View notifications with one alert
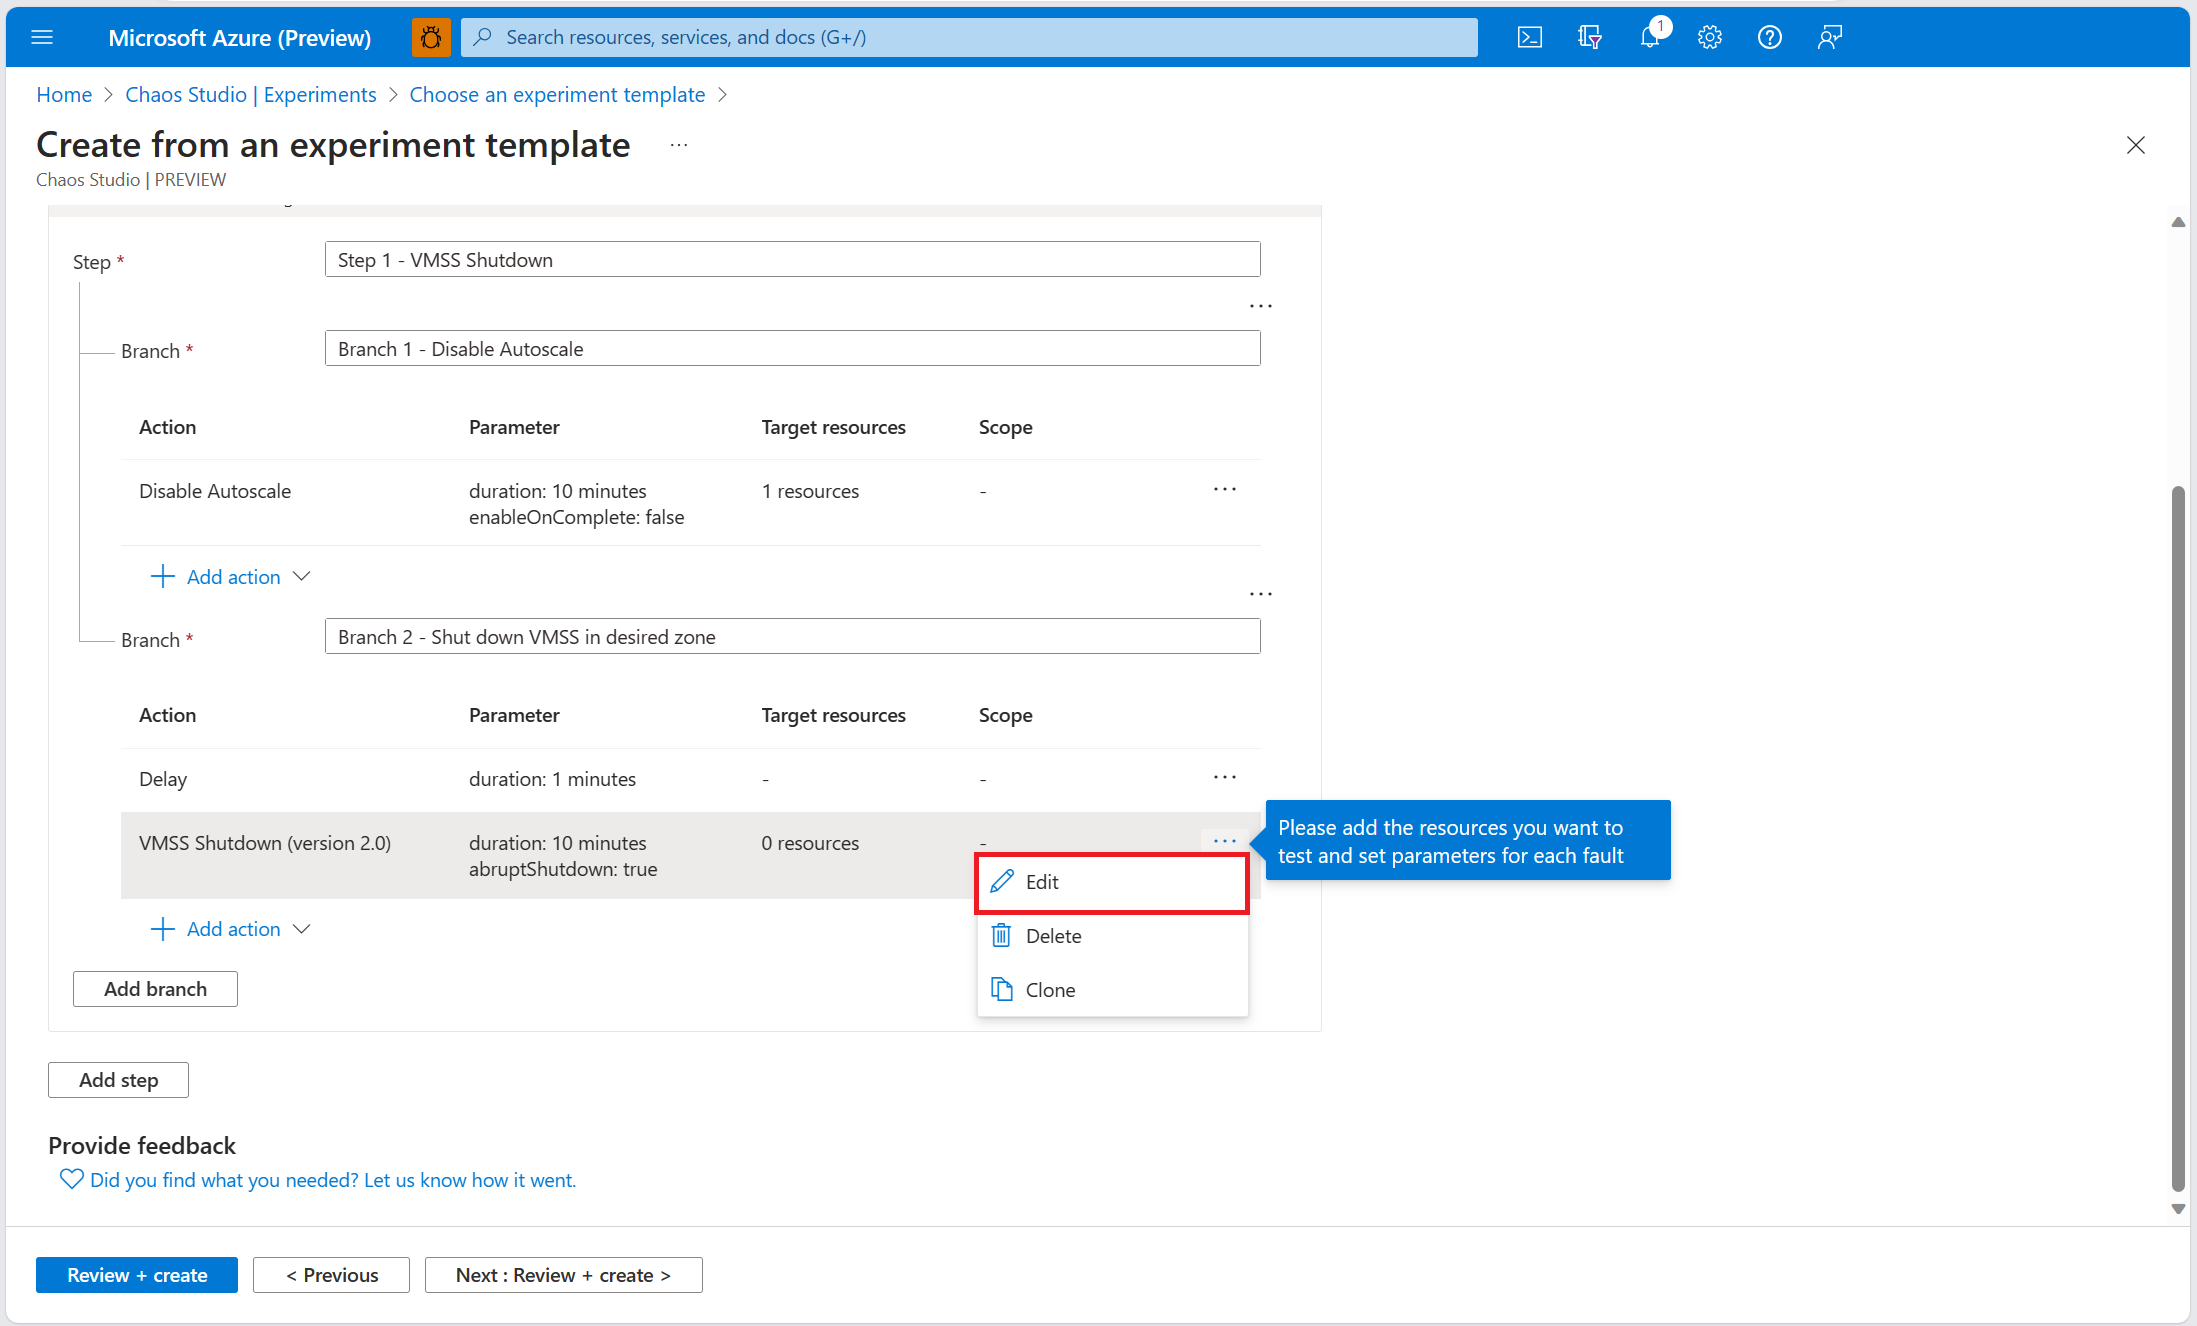Viewport: 2197px width, 1326px height. (x=1649, y=37)
